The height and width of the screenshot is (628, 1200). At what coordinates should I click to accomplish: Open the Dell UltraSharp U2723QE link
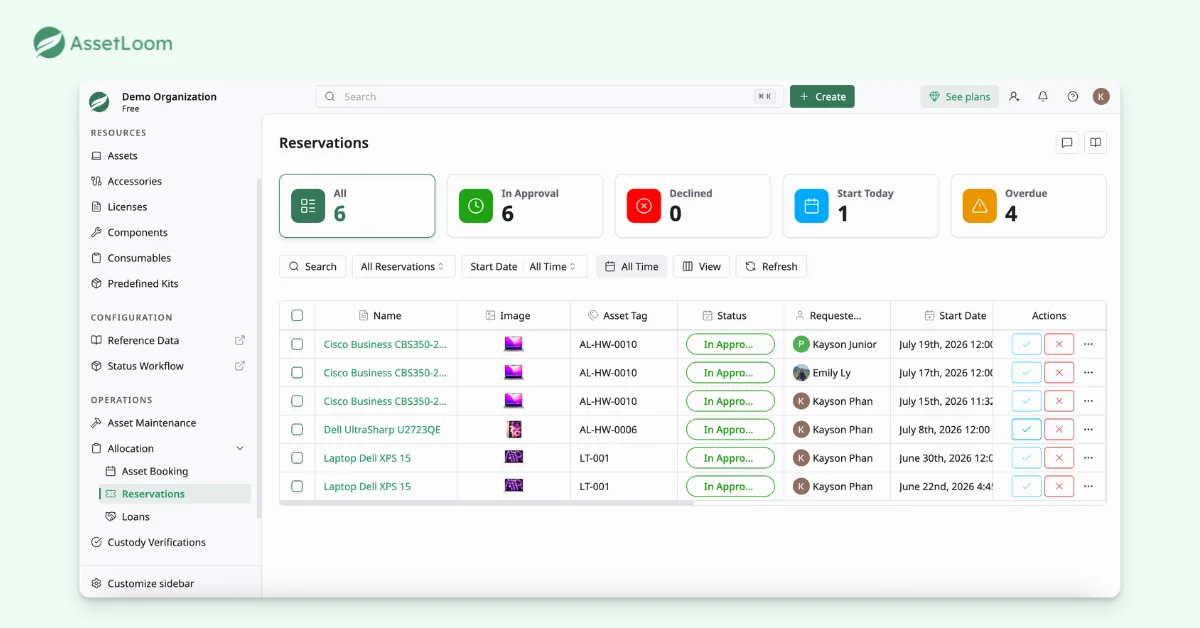pos(382,429)
